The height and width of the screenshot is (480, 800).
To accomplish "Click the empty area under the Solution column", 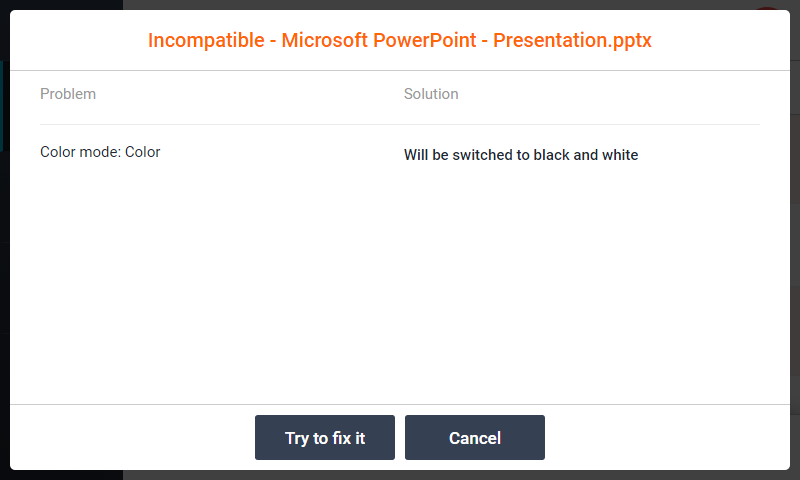I will (x=580, y=280).
